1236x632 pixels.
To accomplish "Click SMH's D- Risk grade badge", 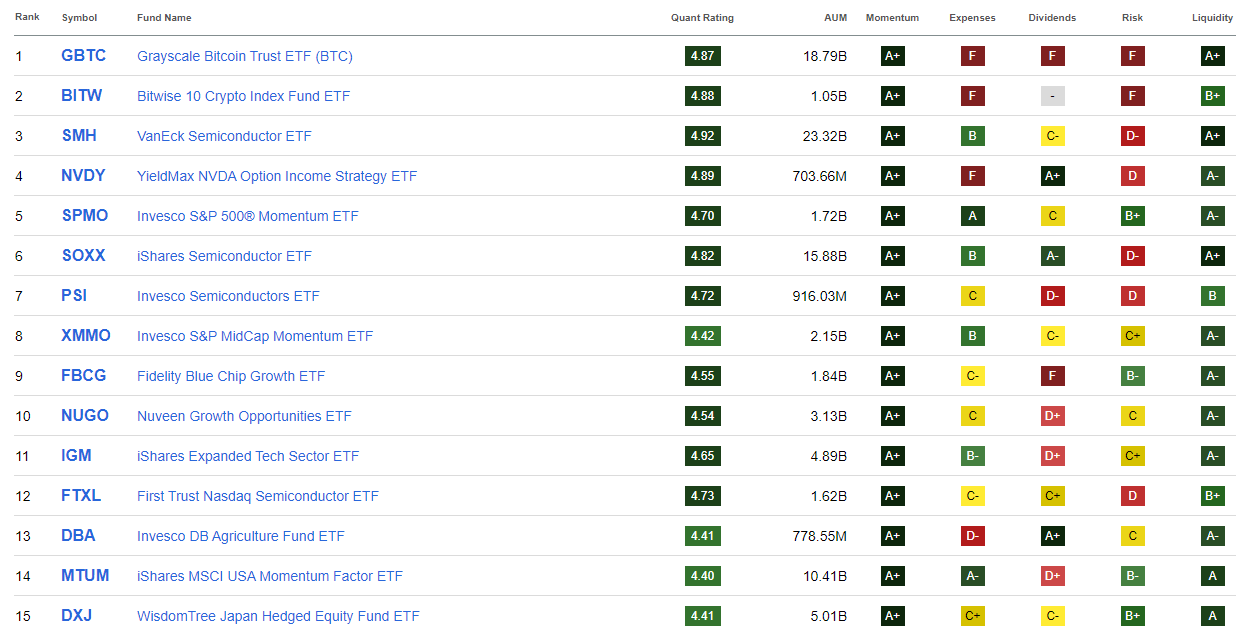I will click(x=1132, y=136).
